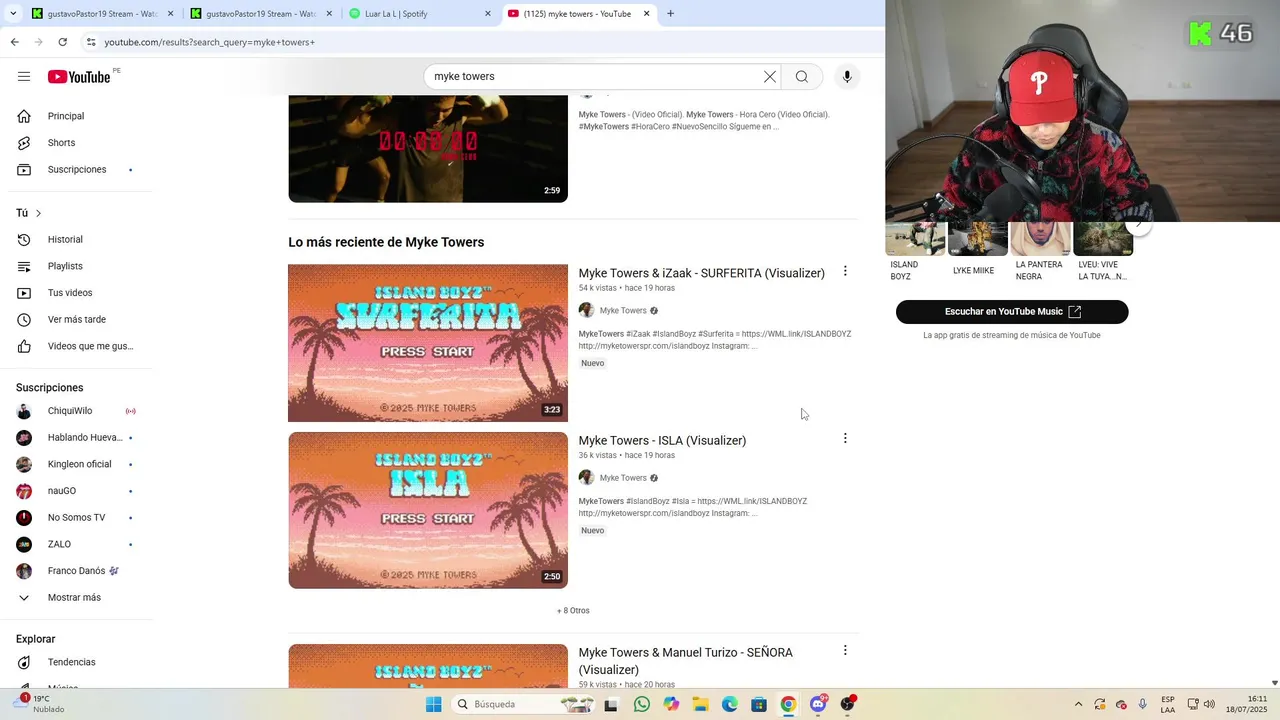Open ISLAND BOYZ album card
This screenshot has height=720, width=1280.
[915, 253]
